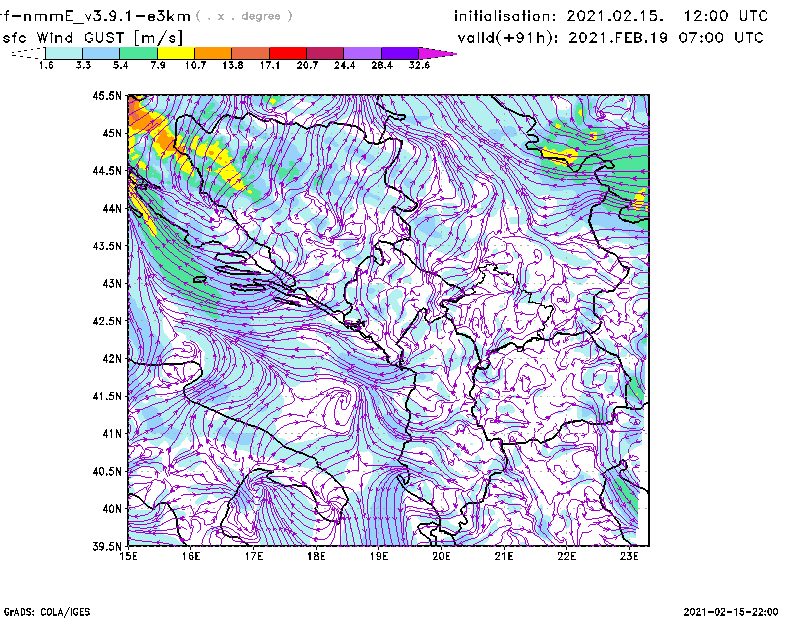This screenshot has width=800, height=618.
Task: Click the magenta arrow above 32.6
Action: coord(437,53)
